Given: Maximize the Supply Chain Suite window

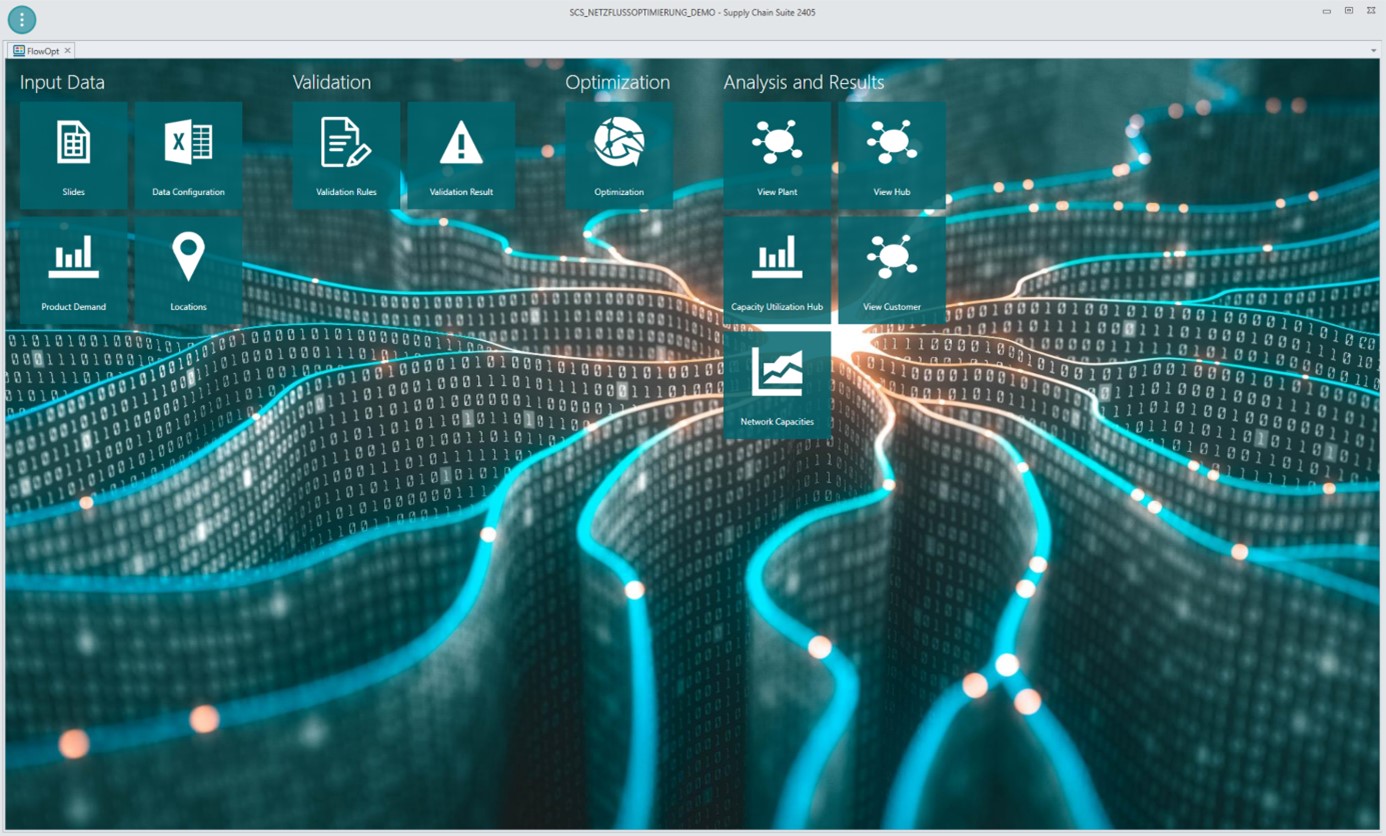Looking at the screenshot, I should click(x=1348, y=11).
